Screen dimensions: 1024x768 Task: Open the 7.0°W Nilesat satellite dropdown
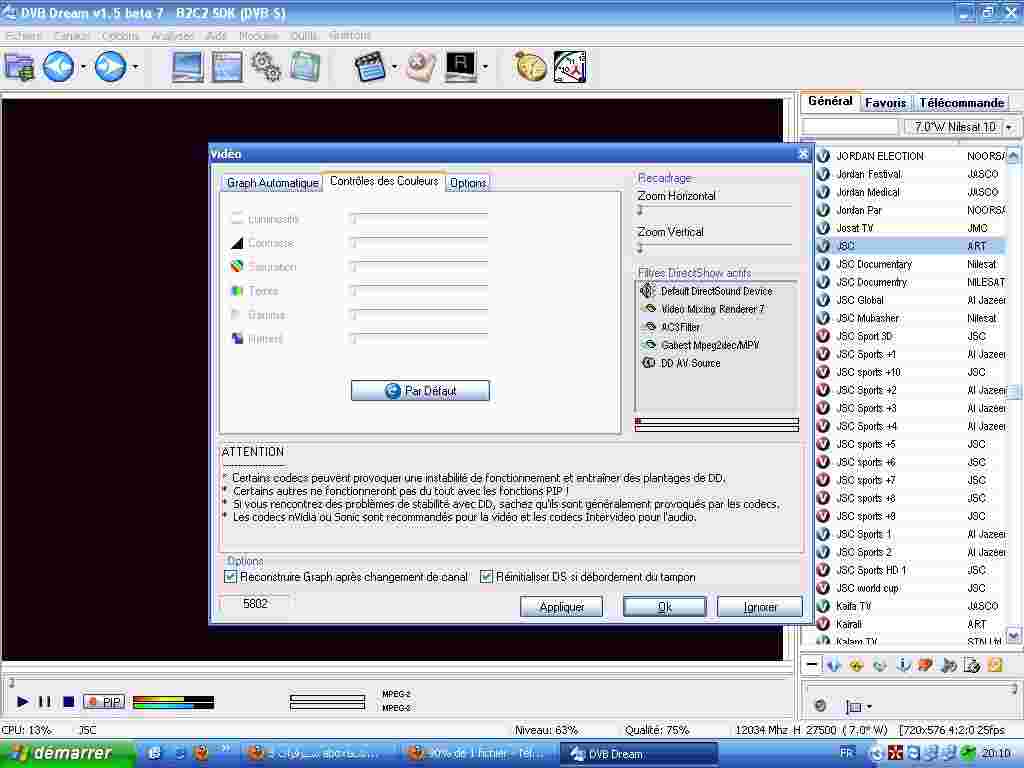[x=1010, y=127]
